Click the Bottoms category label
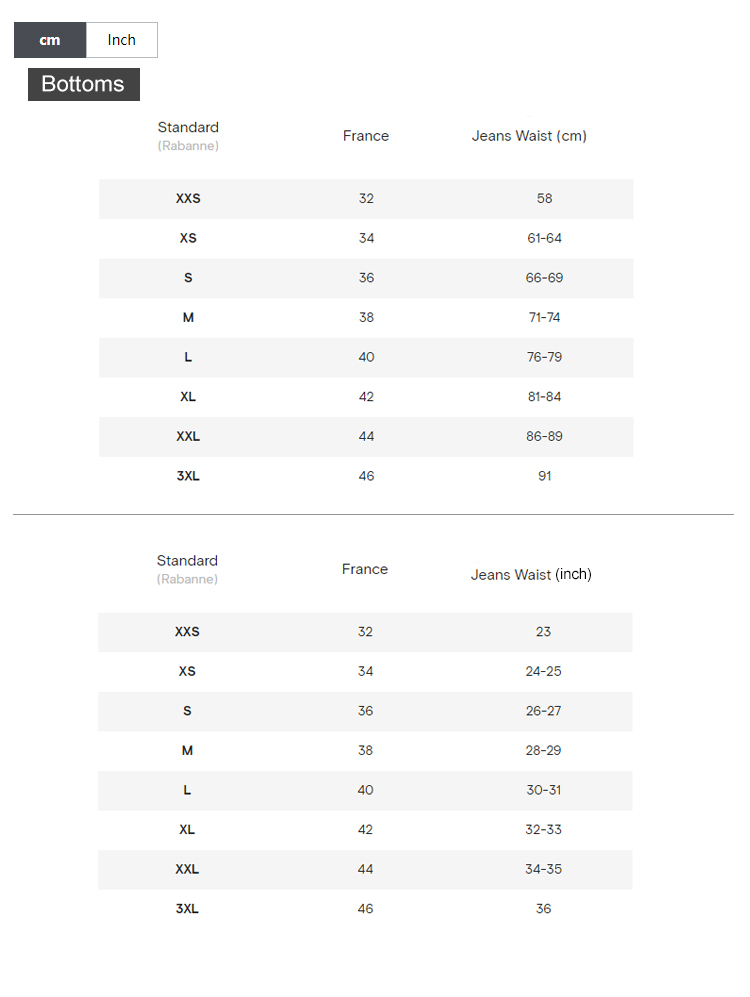The image size is (750, 997). [83, 84]
